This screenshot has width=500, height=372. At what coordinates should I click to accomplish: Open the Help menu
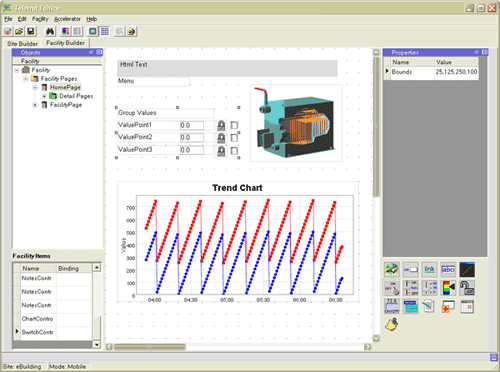[92, 19]
